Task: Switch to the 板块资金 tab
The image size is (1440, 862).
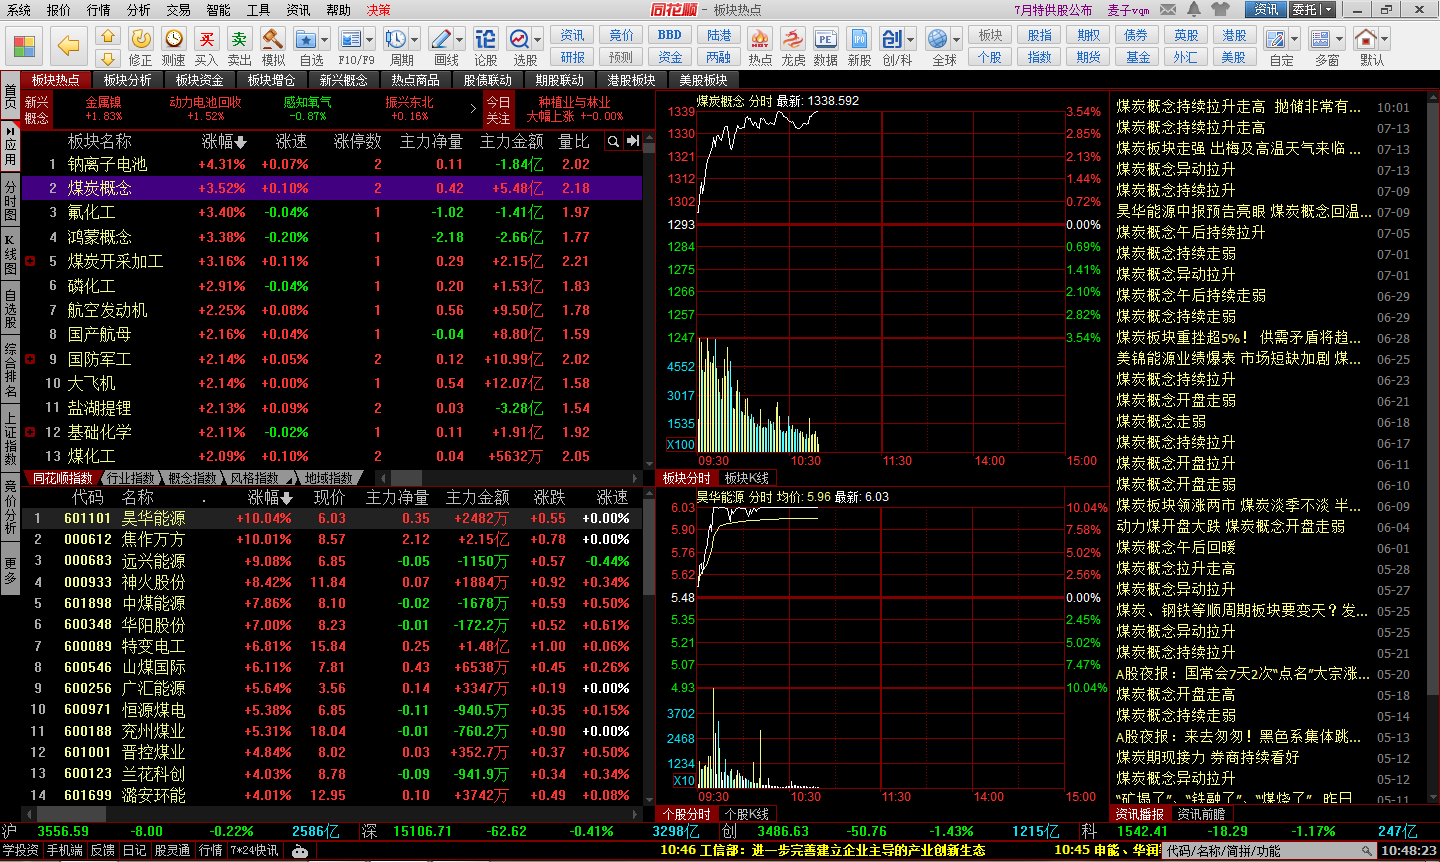Action: [199, 80]
